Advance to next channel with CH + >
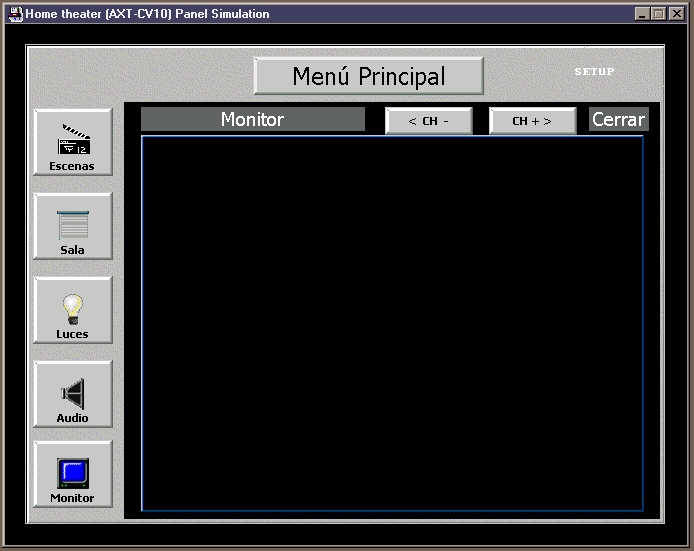The height and width of the screenshot is (551, 694). [x=532, y=121]
